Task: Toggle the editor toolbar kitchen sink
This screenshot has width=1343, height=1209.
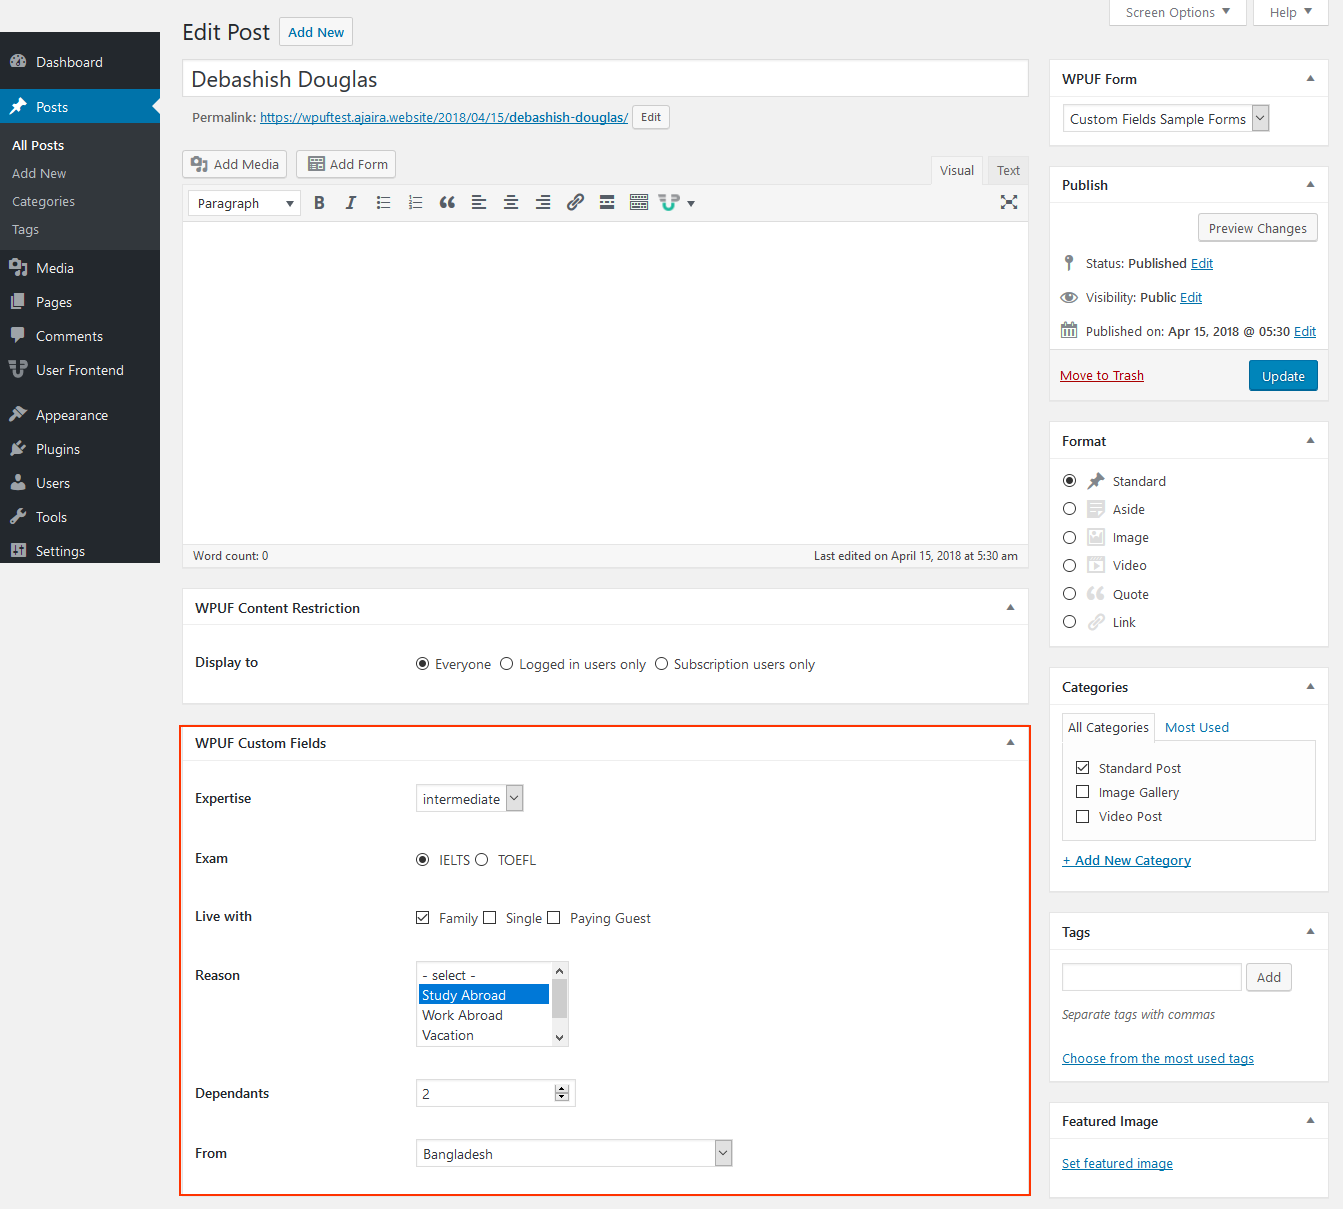Action: click(x=639, y=203)
